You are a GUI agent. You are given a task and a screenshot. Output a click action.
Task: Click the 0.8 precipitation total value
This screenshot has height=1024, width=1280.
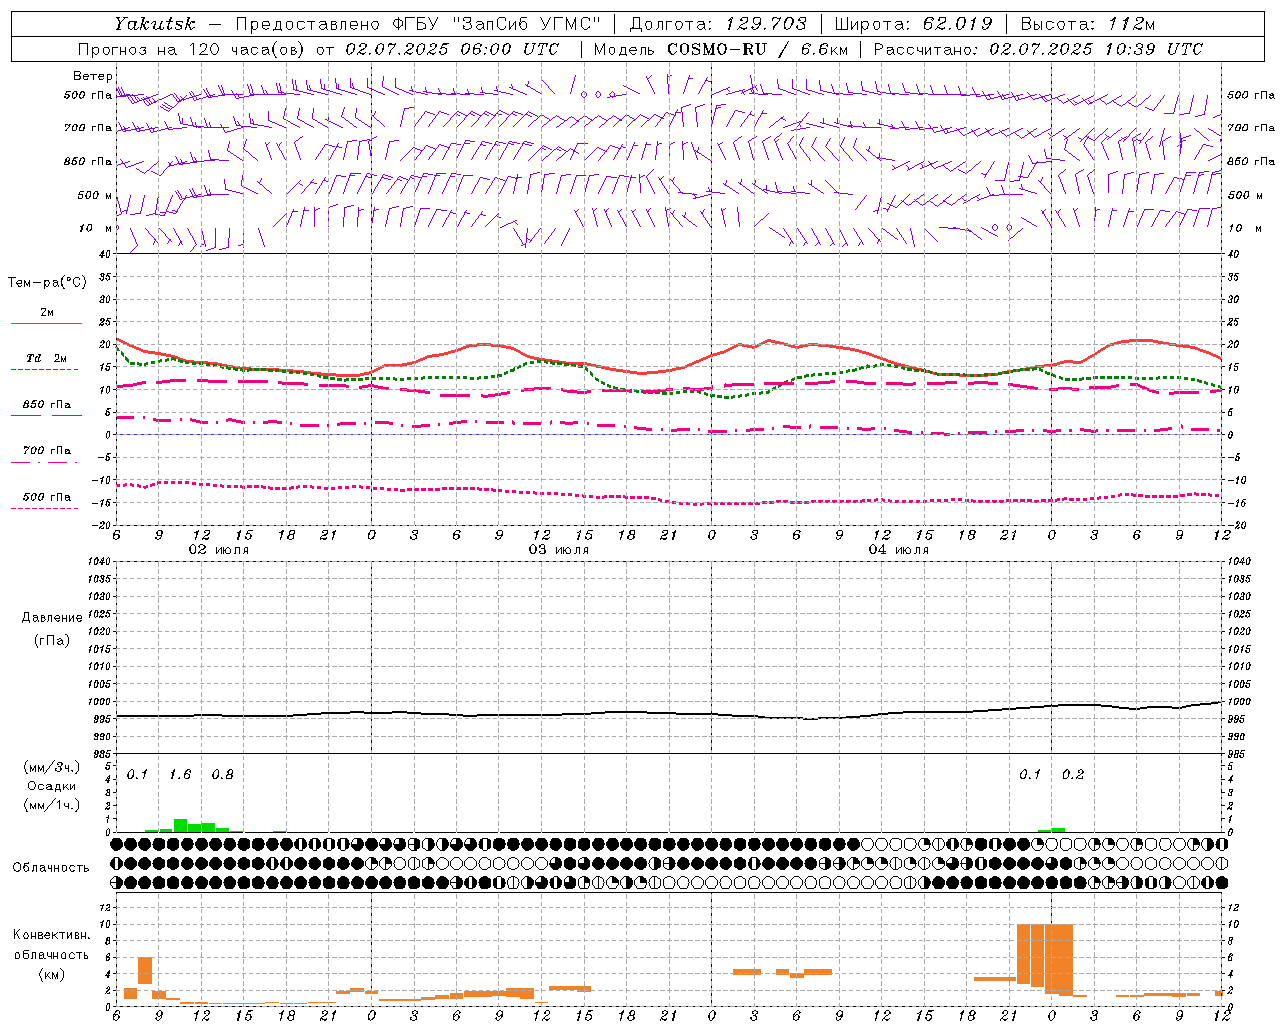[223, 775]
